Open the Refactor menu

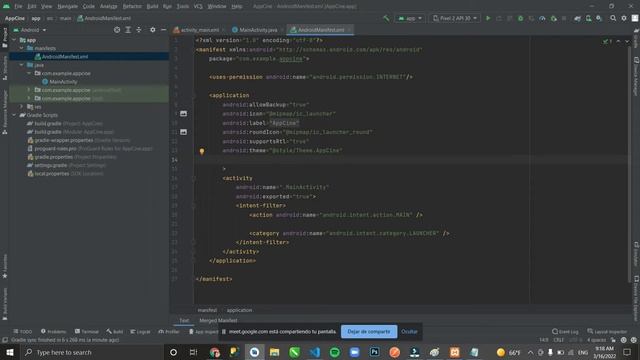click(x=132, y=7)
